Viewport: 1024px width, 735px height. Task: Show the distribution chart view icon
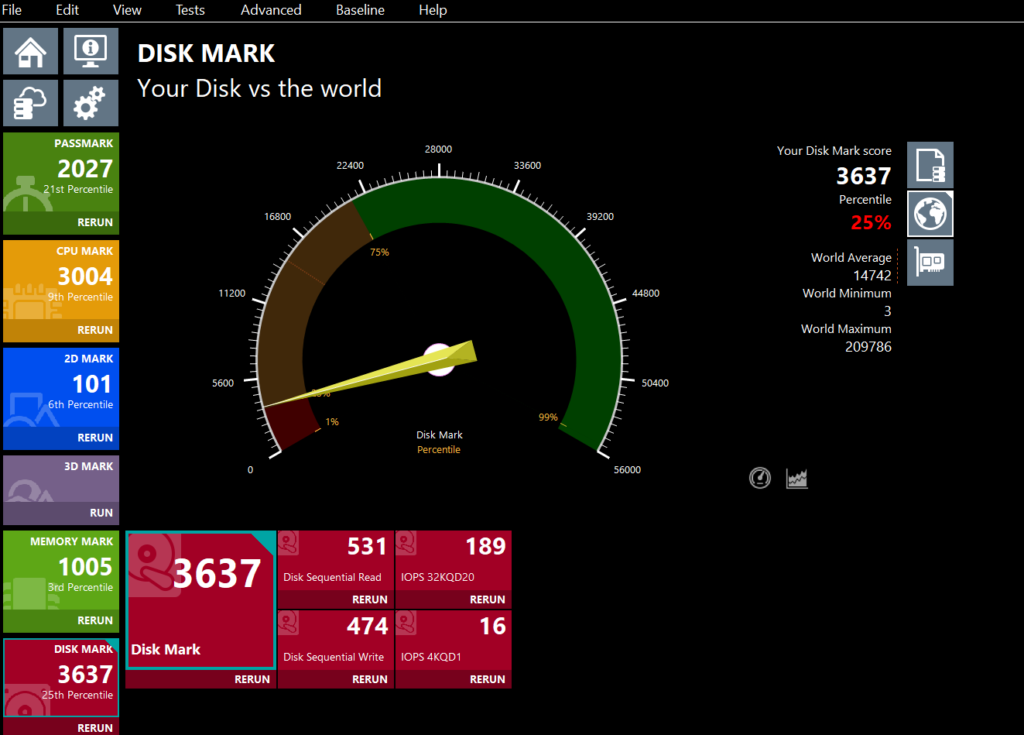pos(797,478)
